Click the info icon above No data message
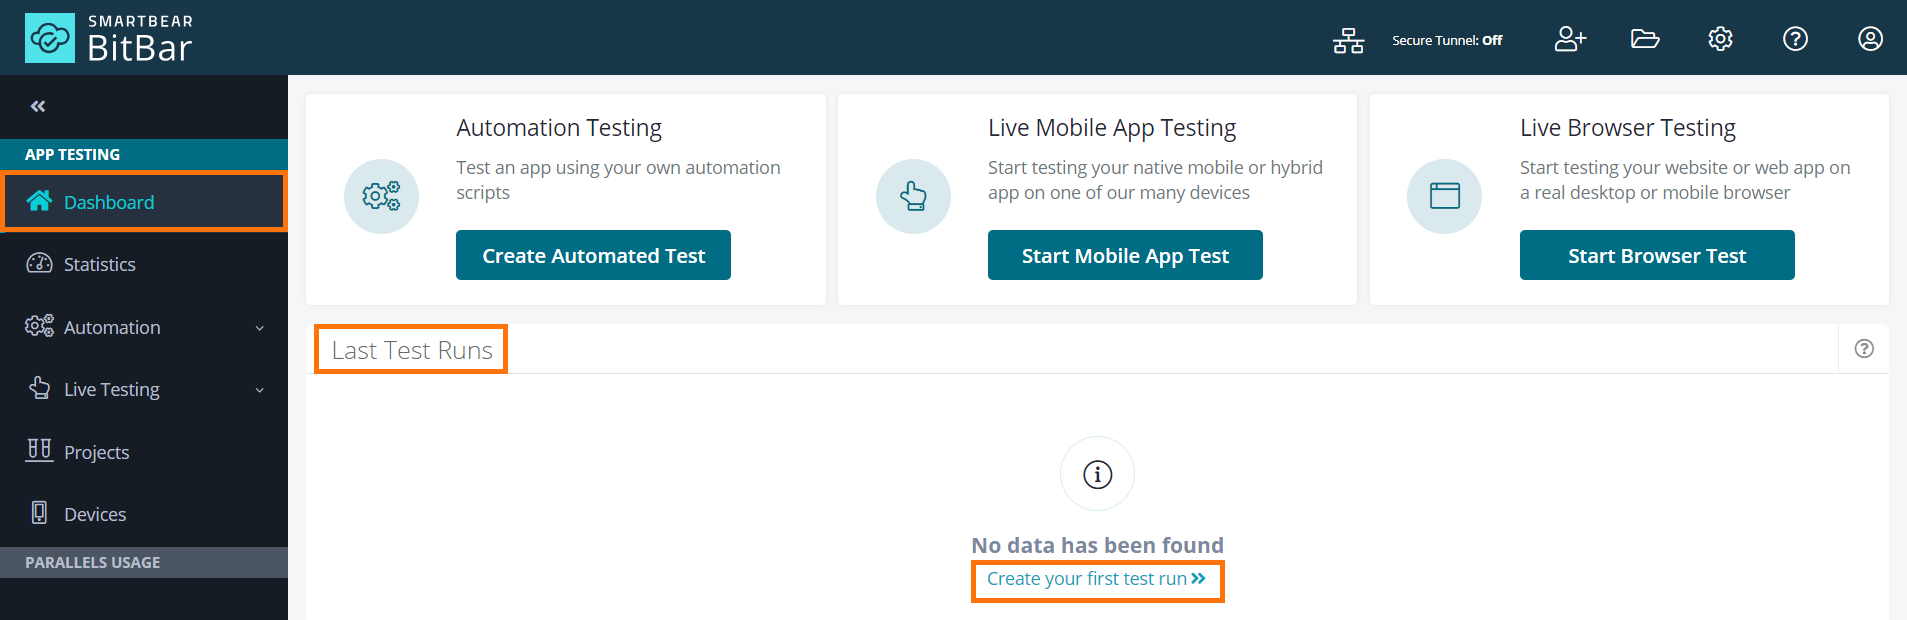The width and height of the screenshot is (1907, 620). point(1096,473)
